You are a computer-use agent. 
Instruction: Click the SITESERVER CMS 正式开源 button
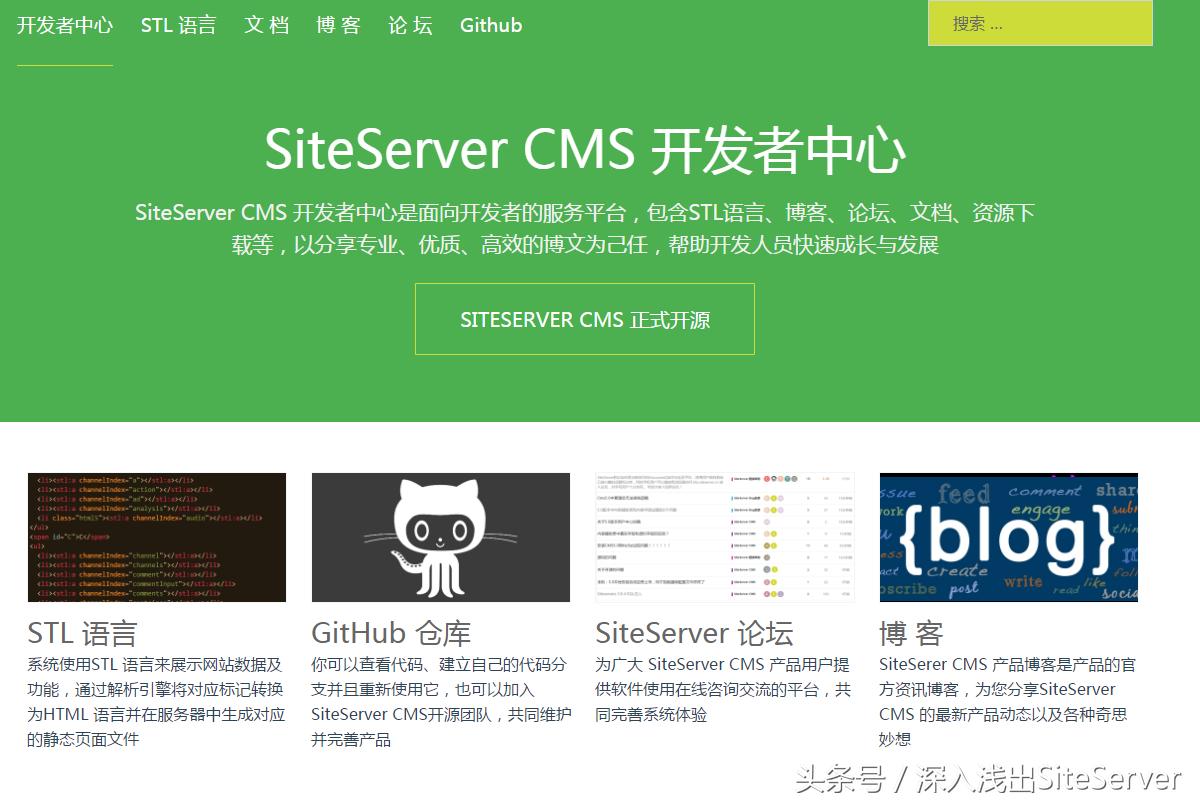(x=584, y=319)
